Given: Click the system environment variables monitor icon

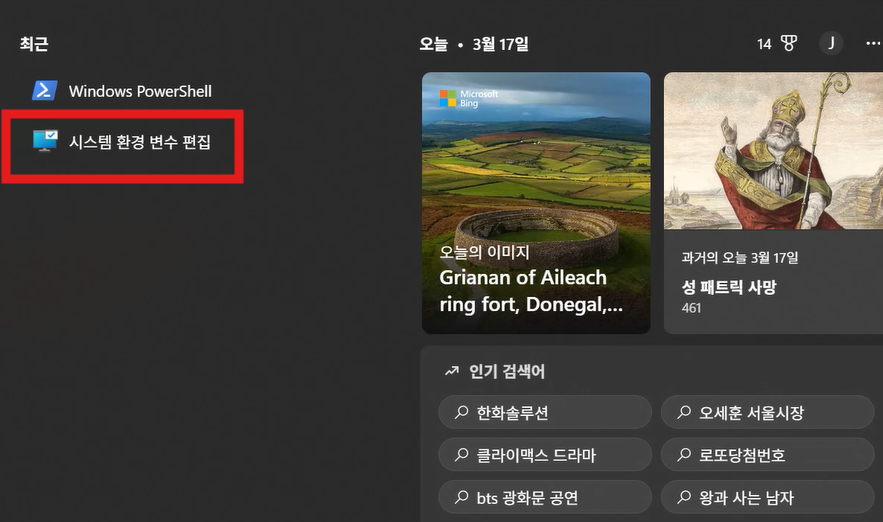Looking at the screenshot, I should point(45,141).
